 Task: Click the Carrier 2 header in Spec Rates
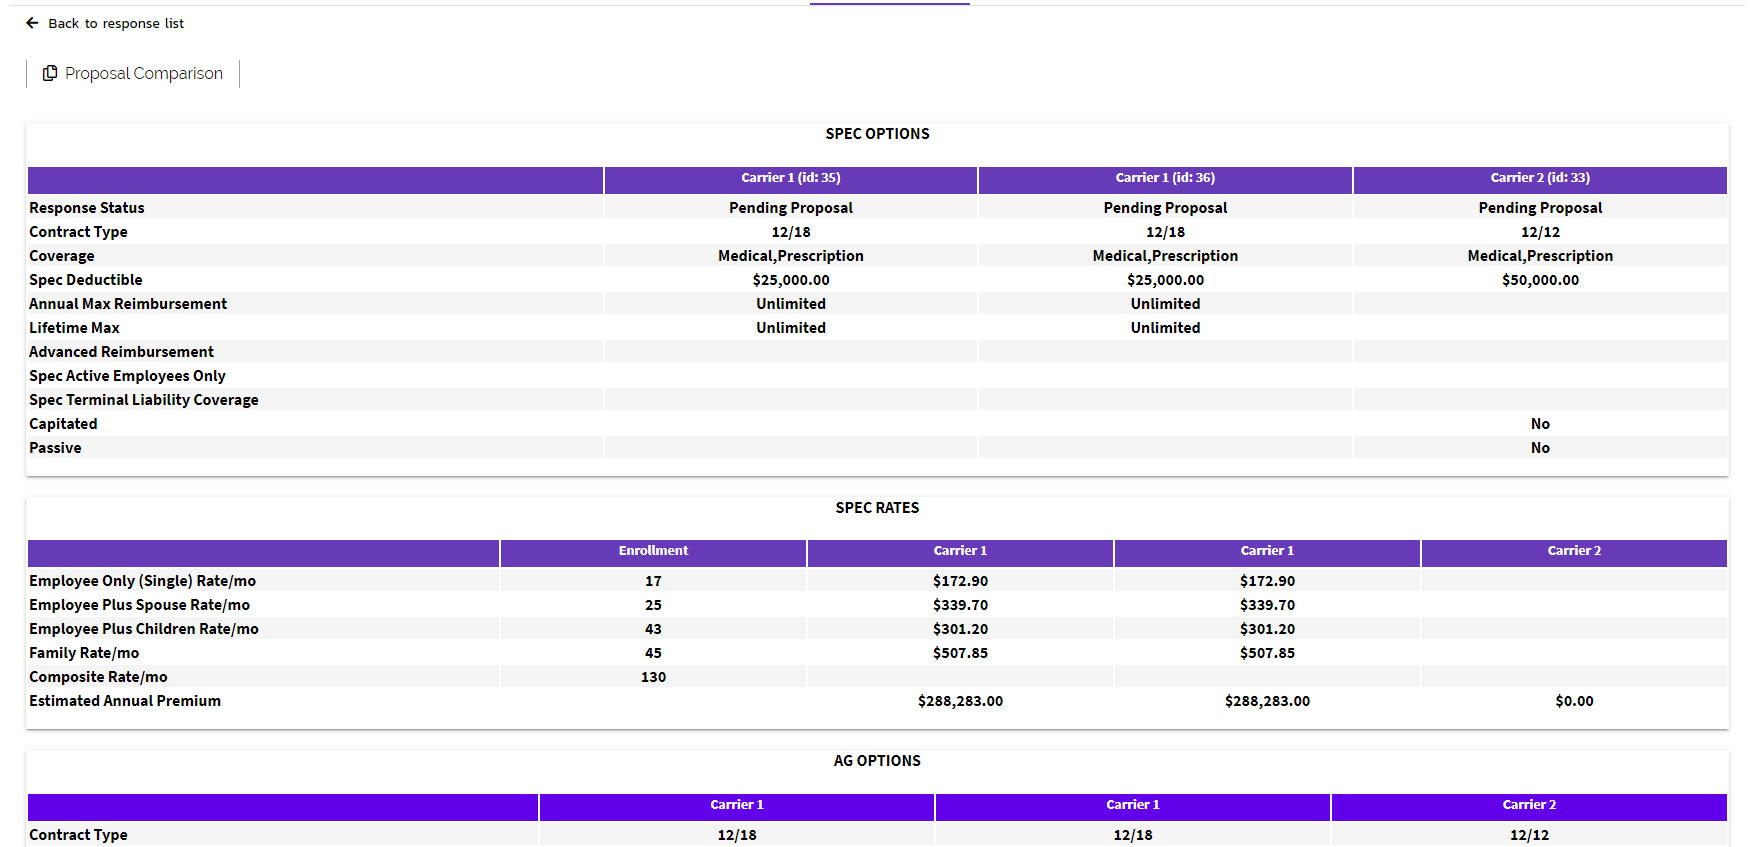click(x=1573, y=551)
